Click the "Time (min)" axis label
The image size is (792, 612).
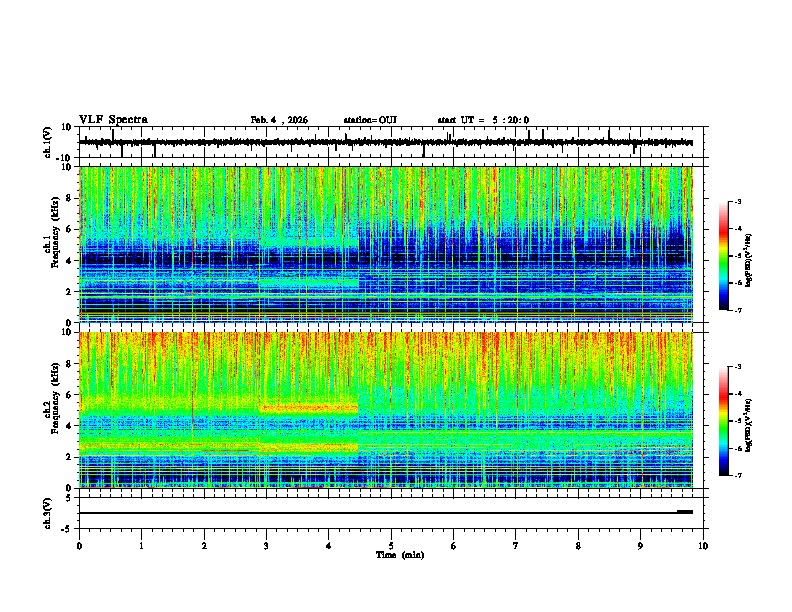click(x=400, y=555)
